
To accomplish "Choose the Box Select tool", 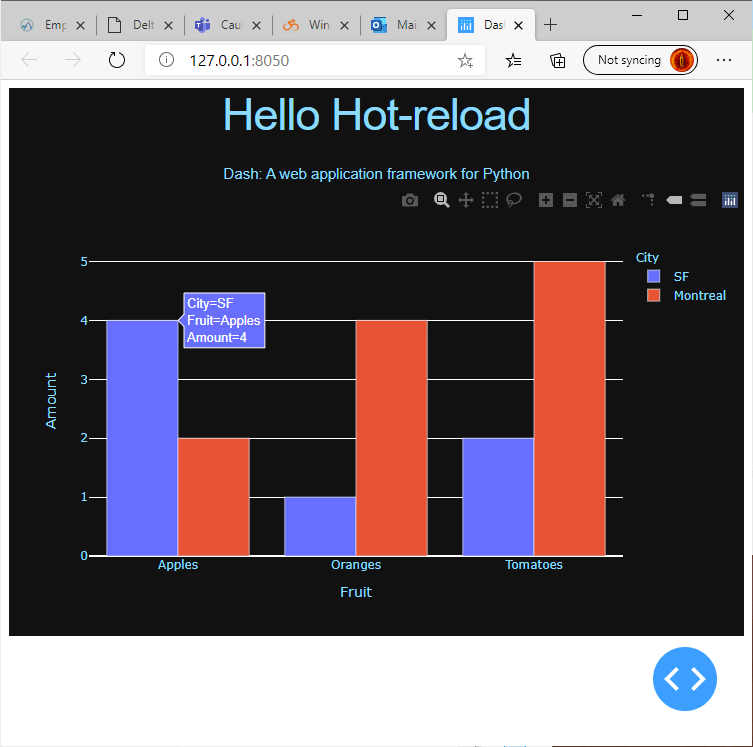I will click(x=490, y=200).
